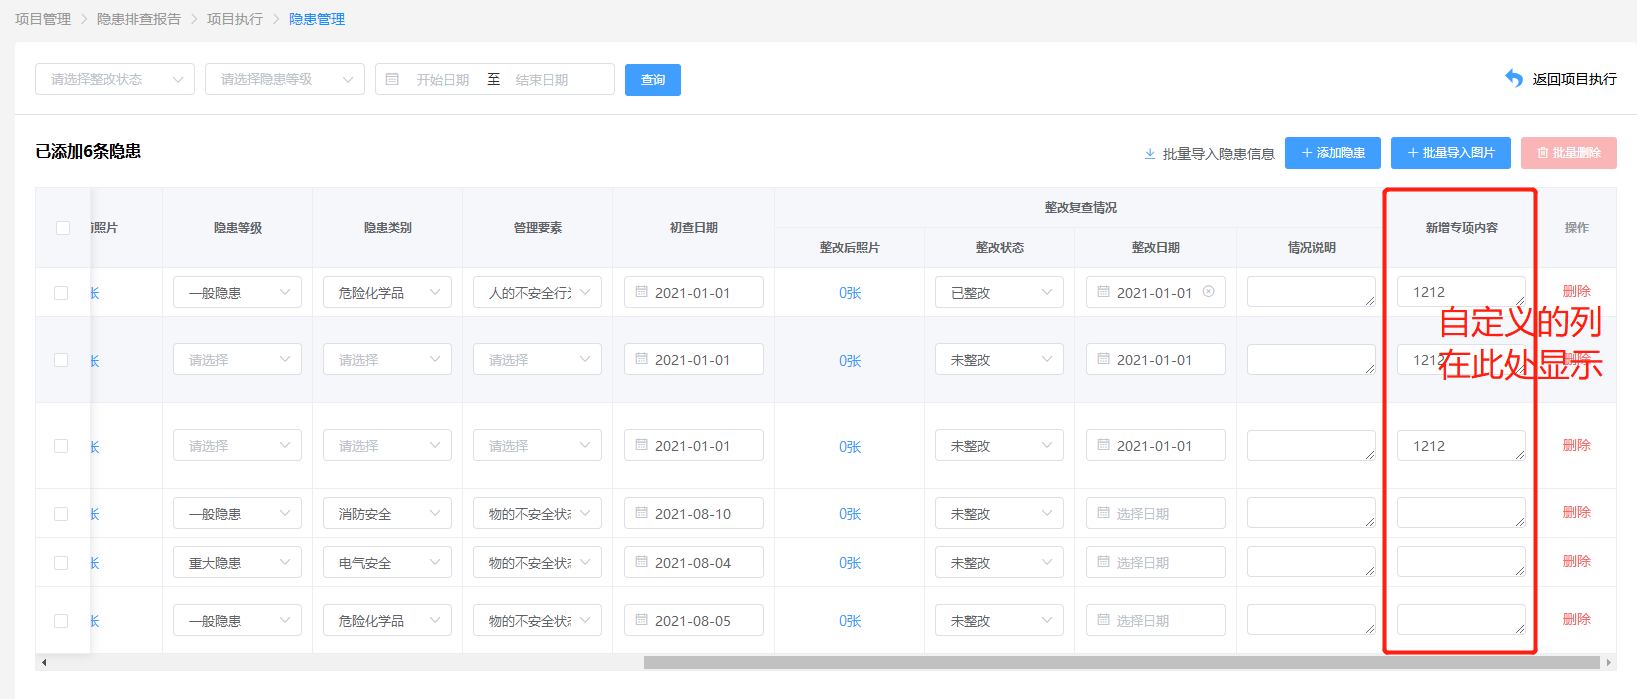The height and width of the screenshot is (699, 1637).
Task: Click calendar icon in the 开始日期 filter
Action: pos(392,79)
